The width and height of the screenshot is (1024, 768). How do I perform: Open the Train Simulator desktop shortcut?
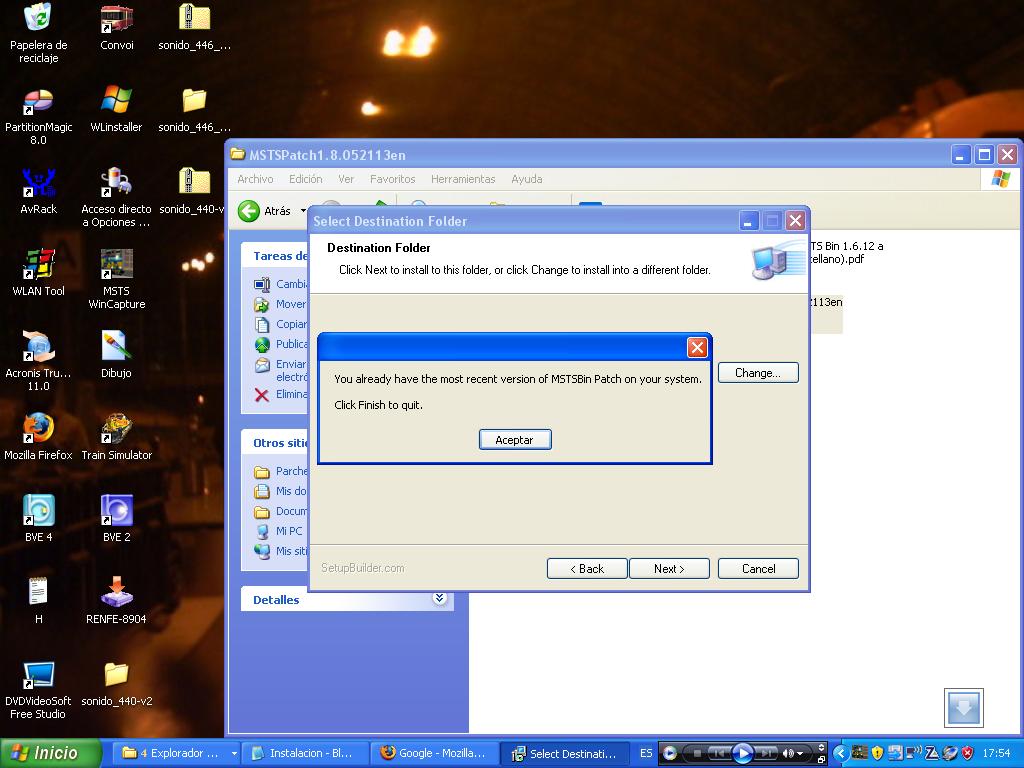[116, 430]
